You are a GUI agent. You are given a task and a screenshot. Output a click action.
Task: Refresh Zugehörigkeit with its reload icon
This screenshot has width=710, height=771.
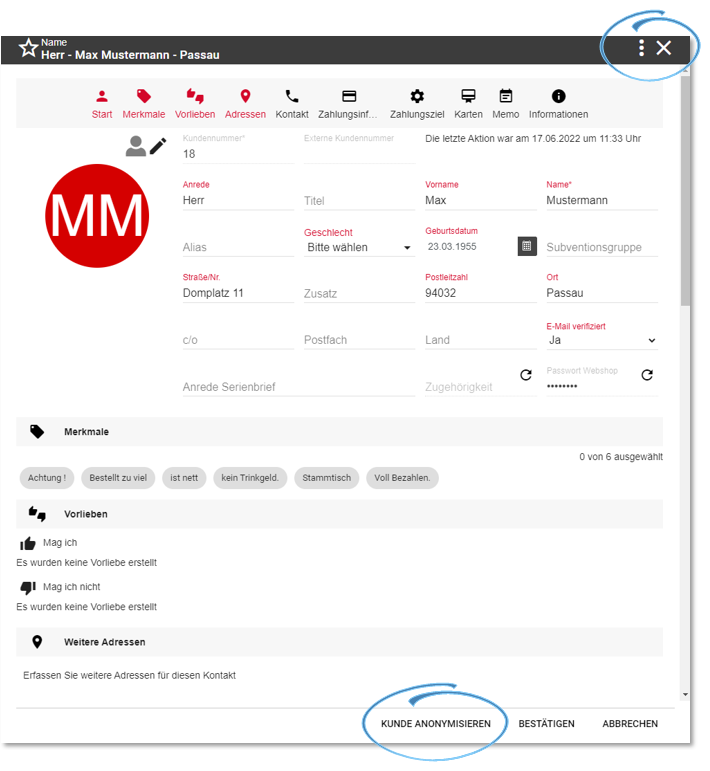526,375
